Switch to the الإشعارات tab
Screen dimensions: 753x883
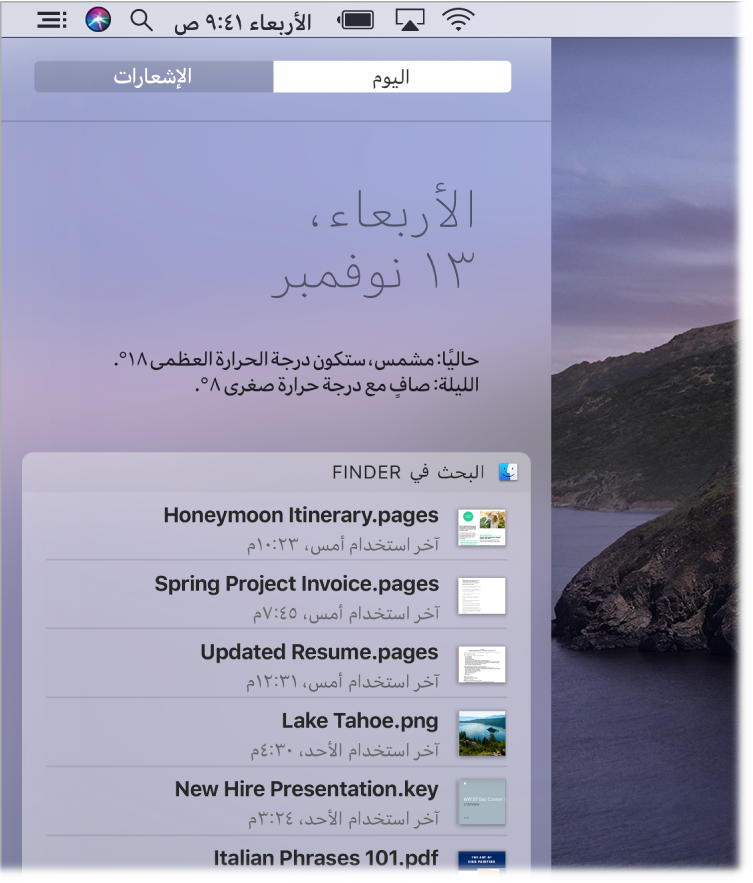pyautogui.click(x=154, y=77)
